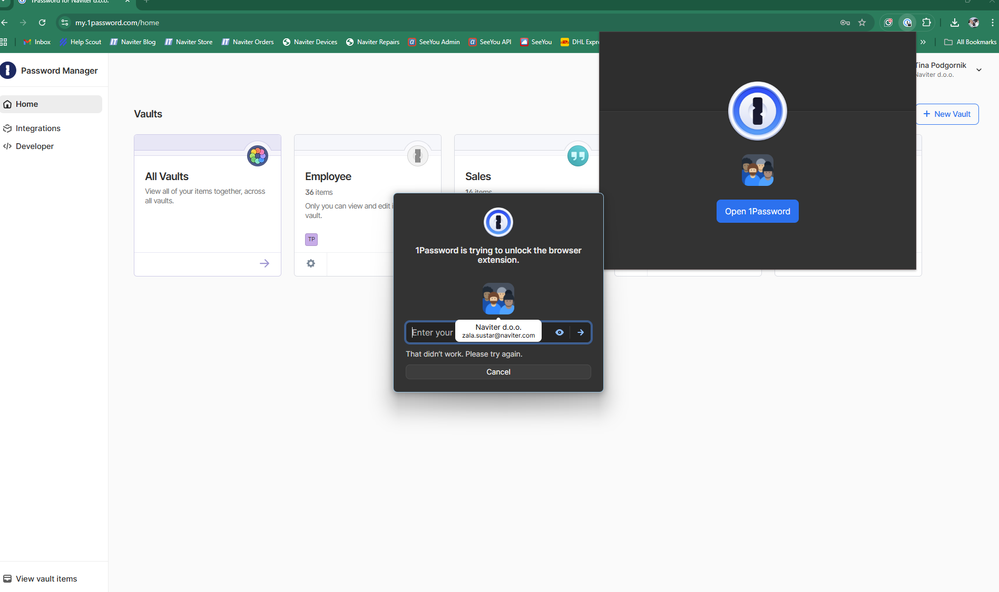Create a New Vault
This screenshot has height=592, width=999.
click(x=946, y=114)
